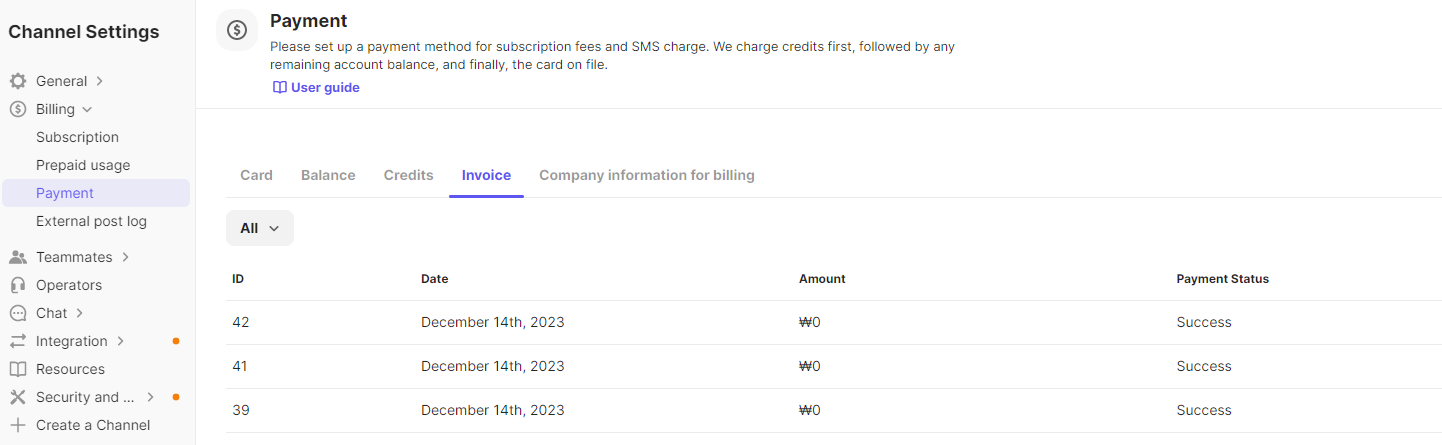1442x445 pixels.
Task: Switch to the Credits tab
Action: coord(408,175)
